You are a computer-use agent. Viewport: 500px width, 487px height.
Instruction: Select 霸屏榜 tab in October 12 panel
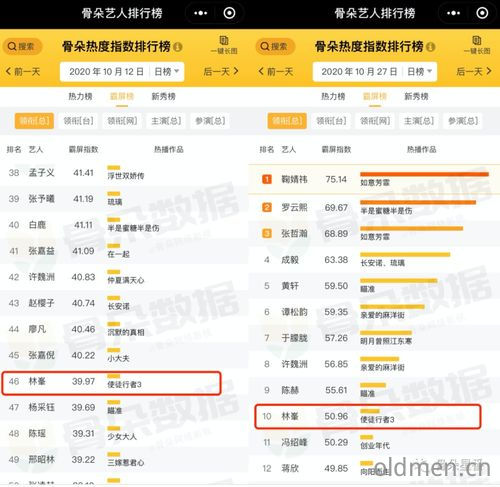point(122,97)
